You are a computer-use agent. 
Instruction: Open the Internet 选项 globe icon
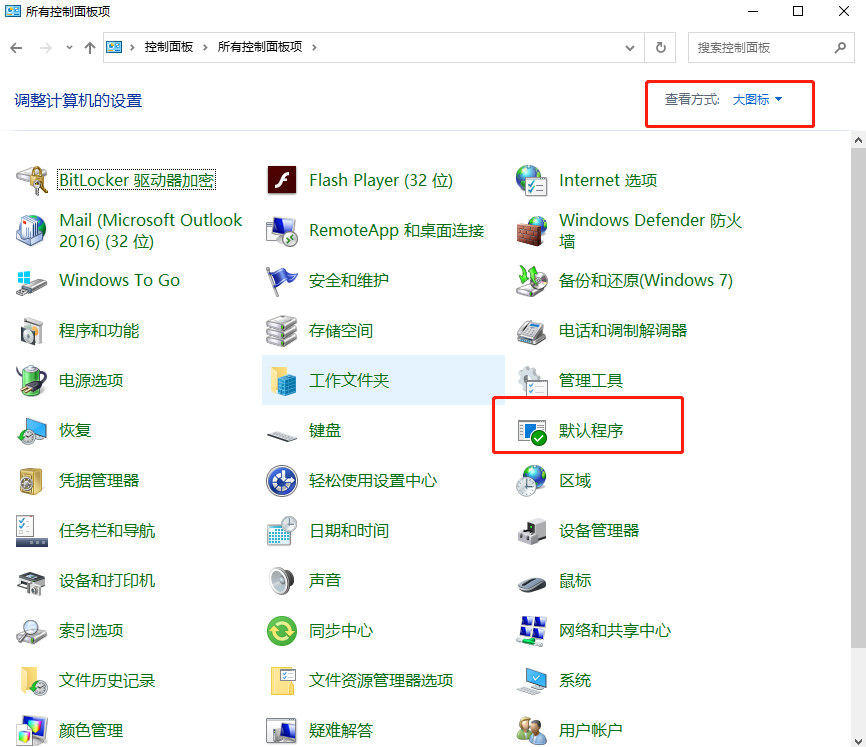tap(531, 180)
